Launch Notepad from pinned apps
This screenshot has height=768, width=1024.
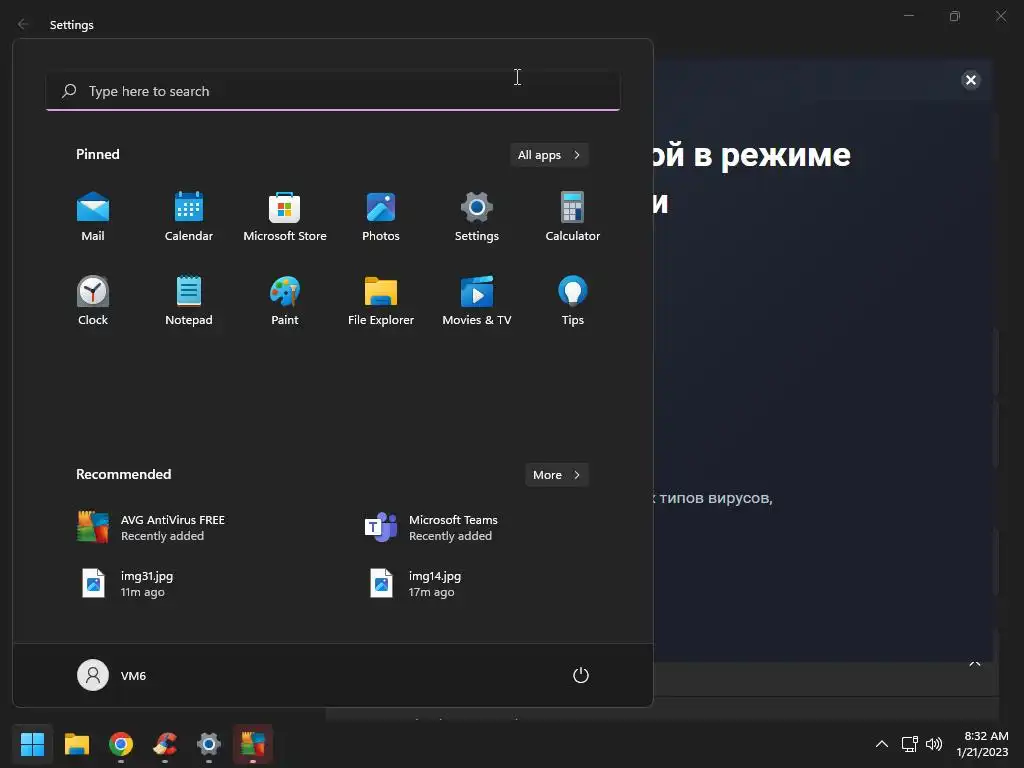[189, 301]
